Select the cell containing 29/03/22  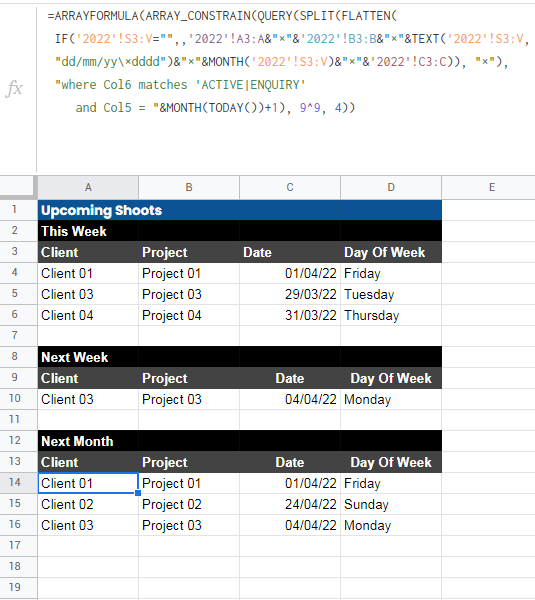290,294
